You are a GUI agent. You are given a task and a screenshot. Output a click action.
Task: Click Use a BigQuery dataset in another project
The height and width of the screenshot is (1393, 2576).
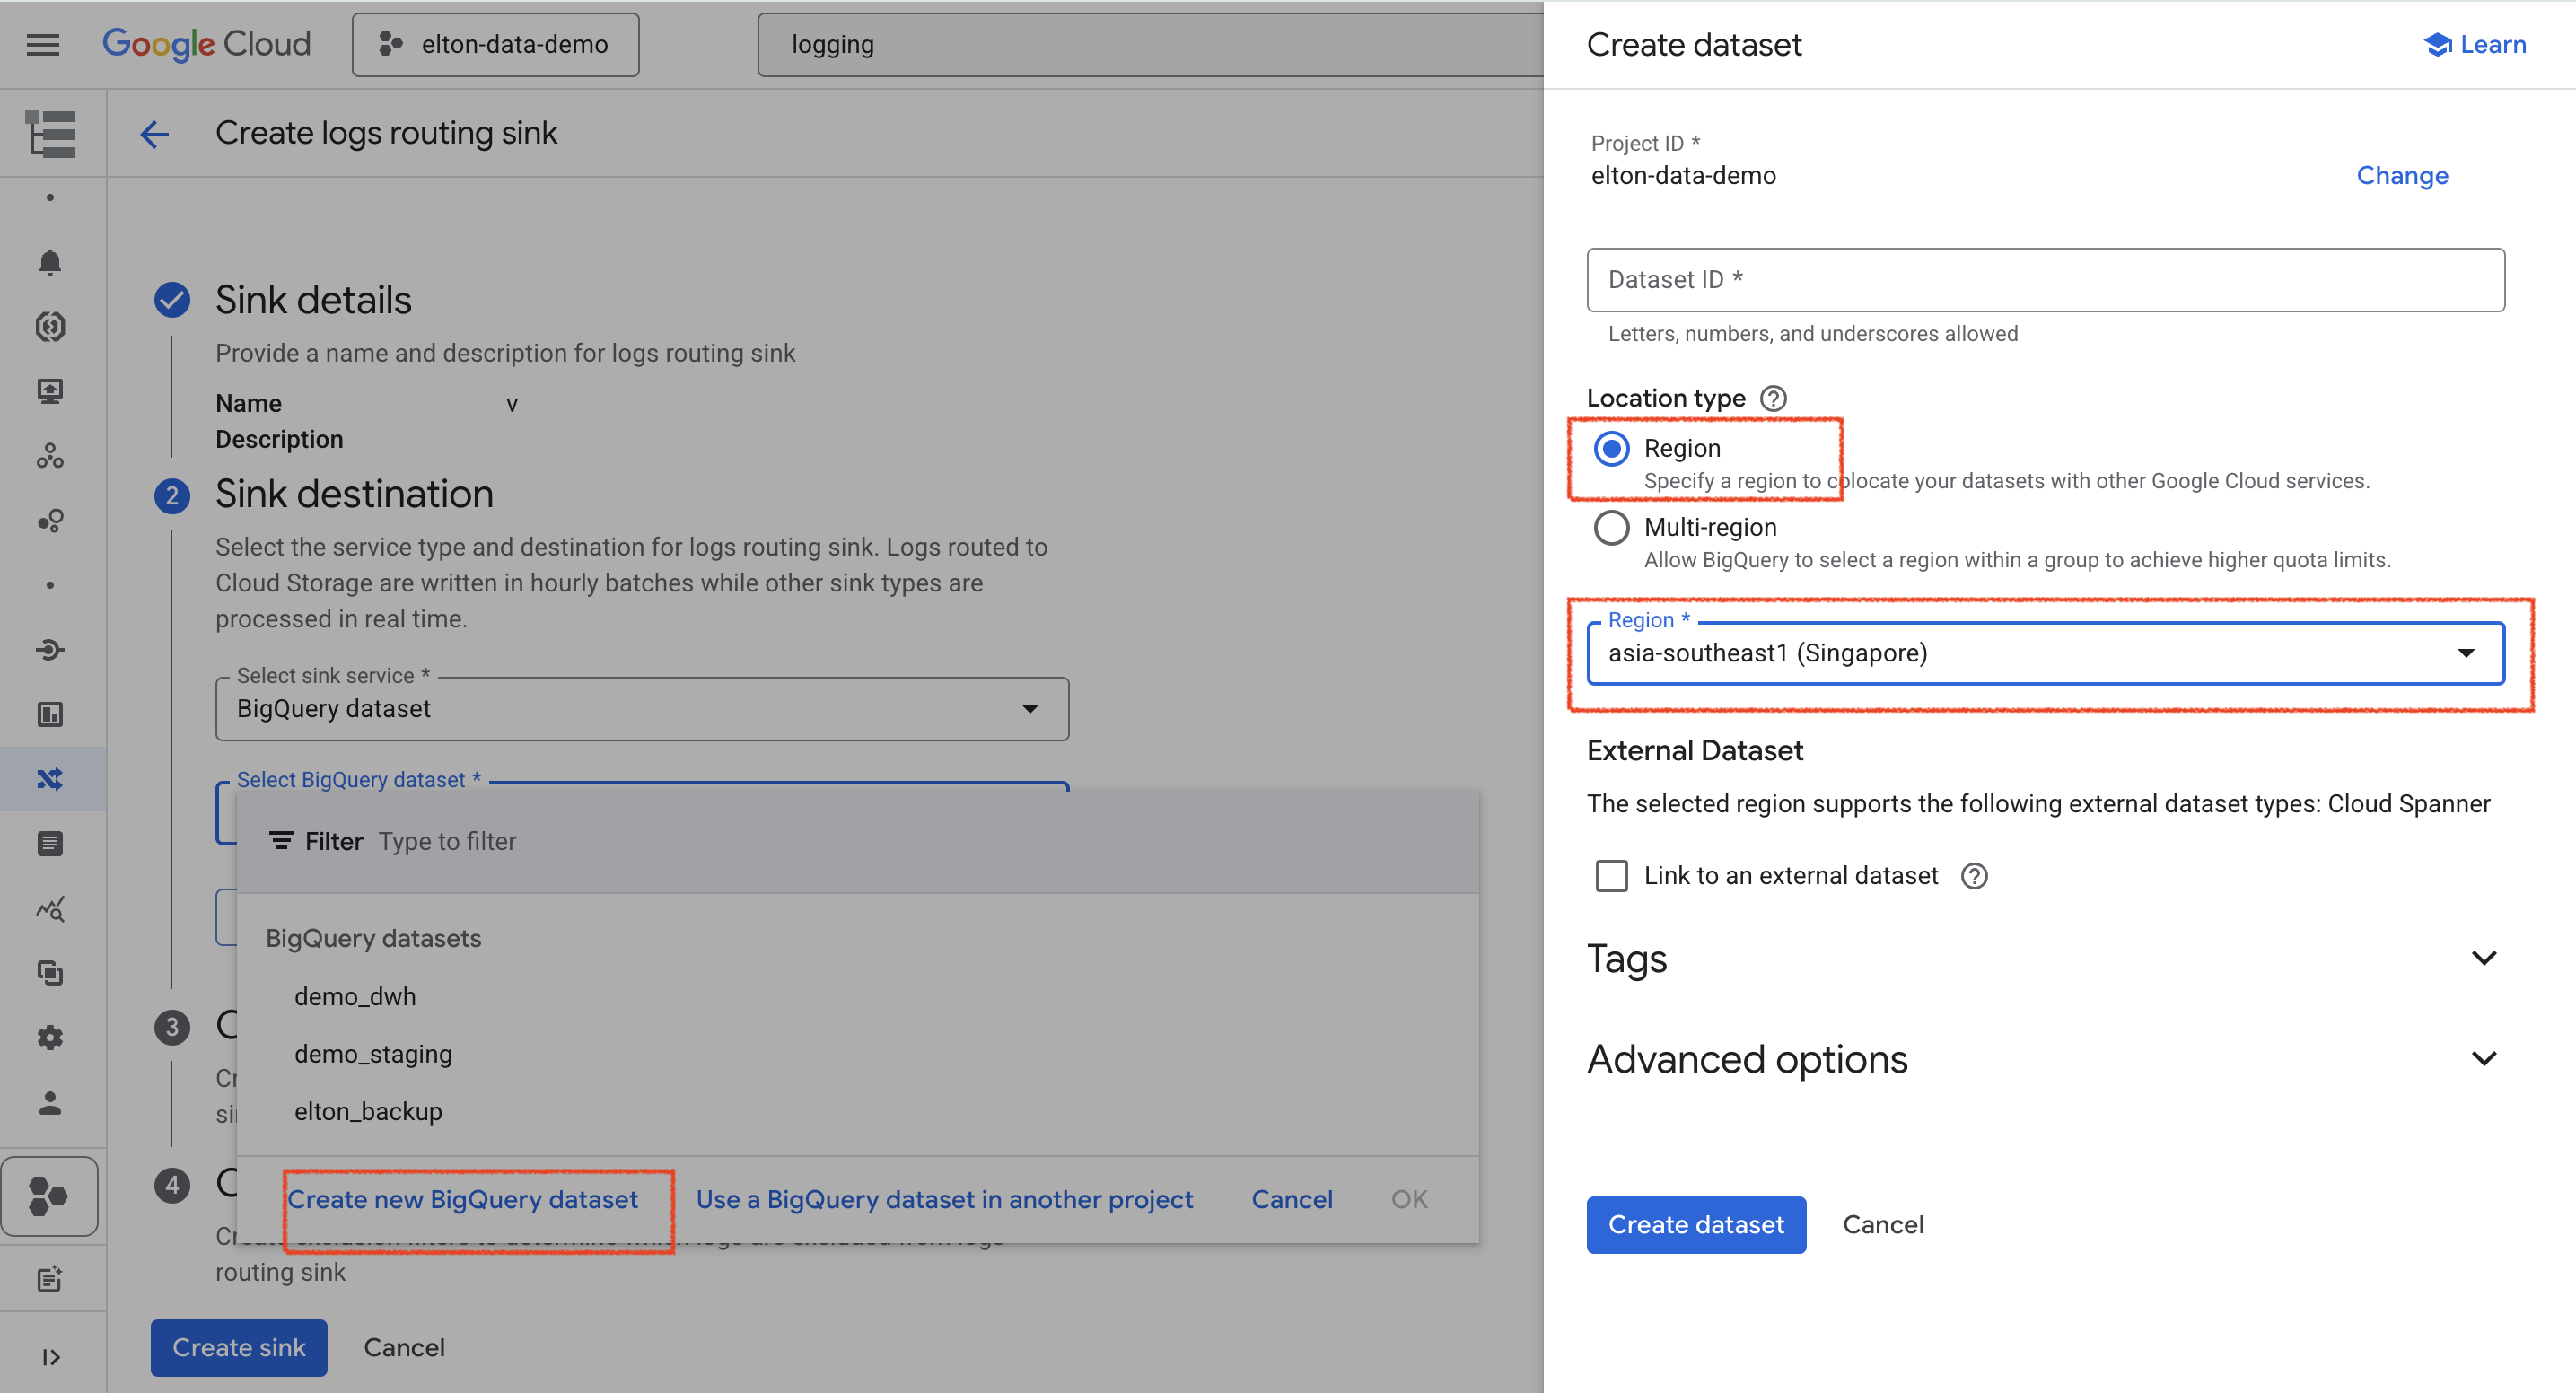coord(944,1199)
